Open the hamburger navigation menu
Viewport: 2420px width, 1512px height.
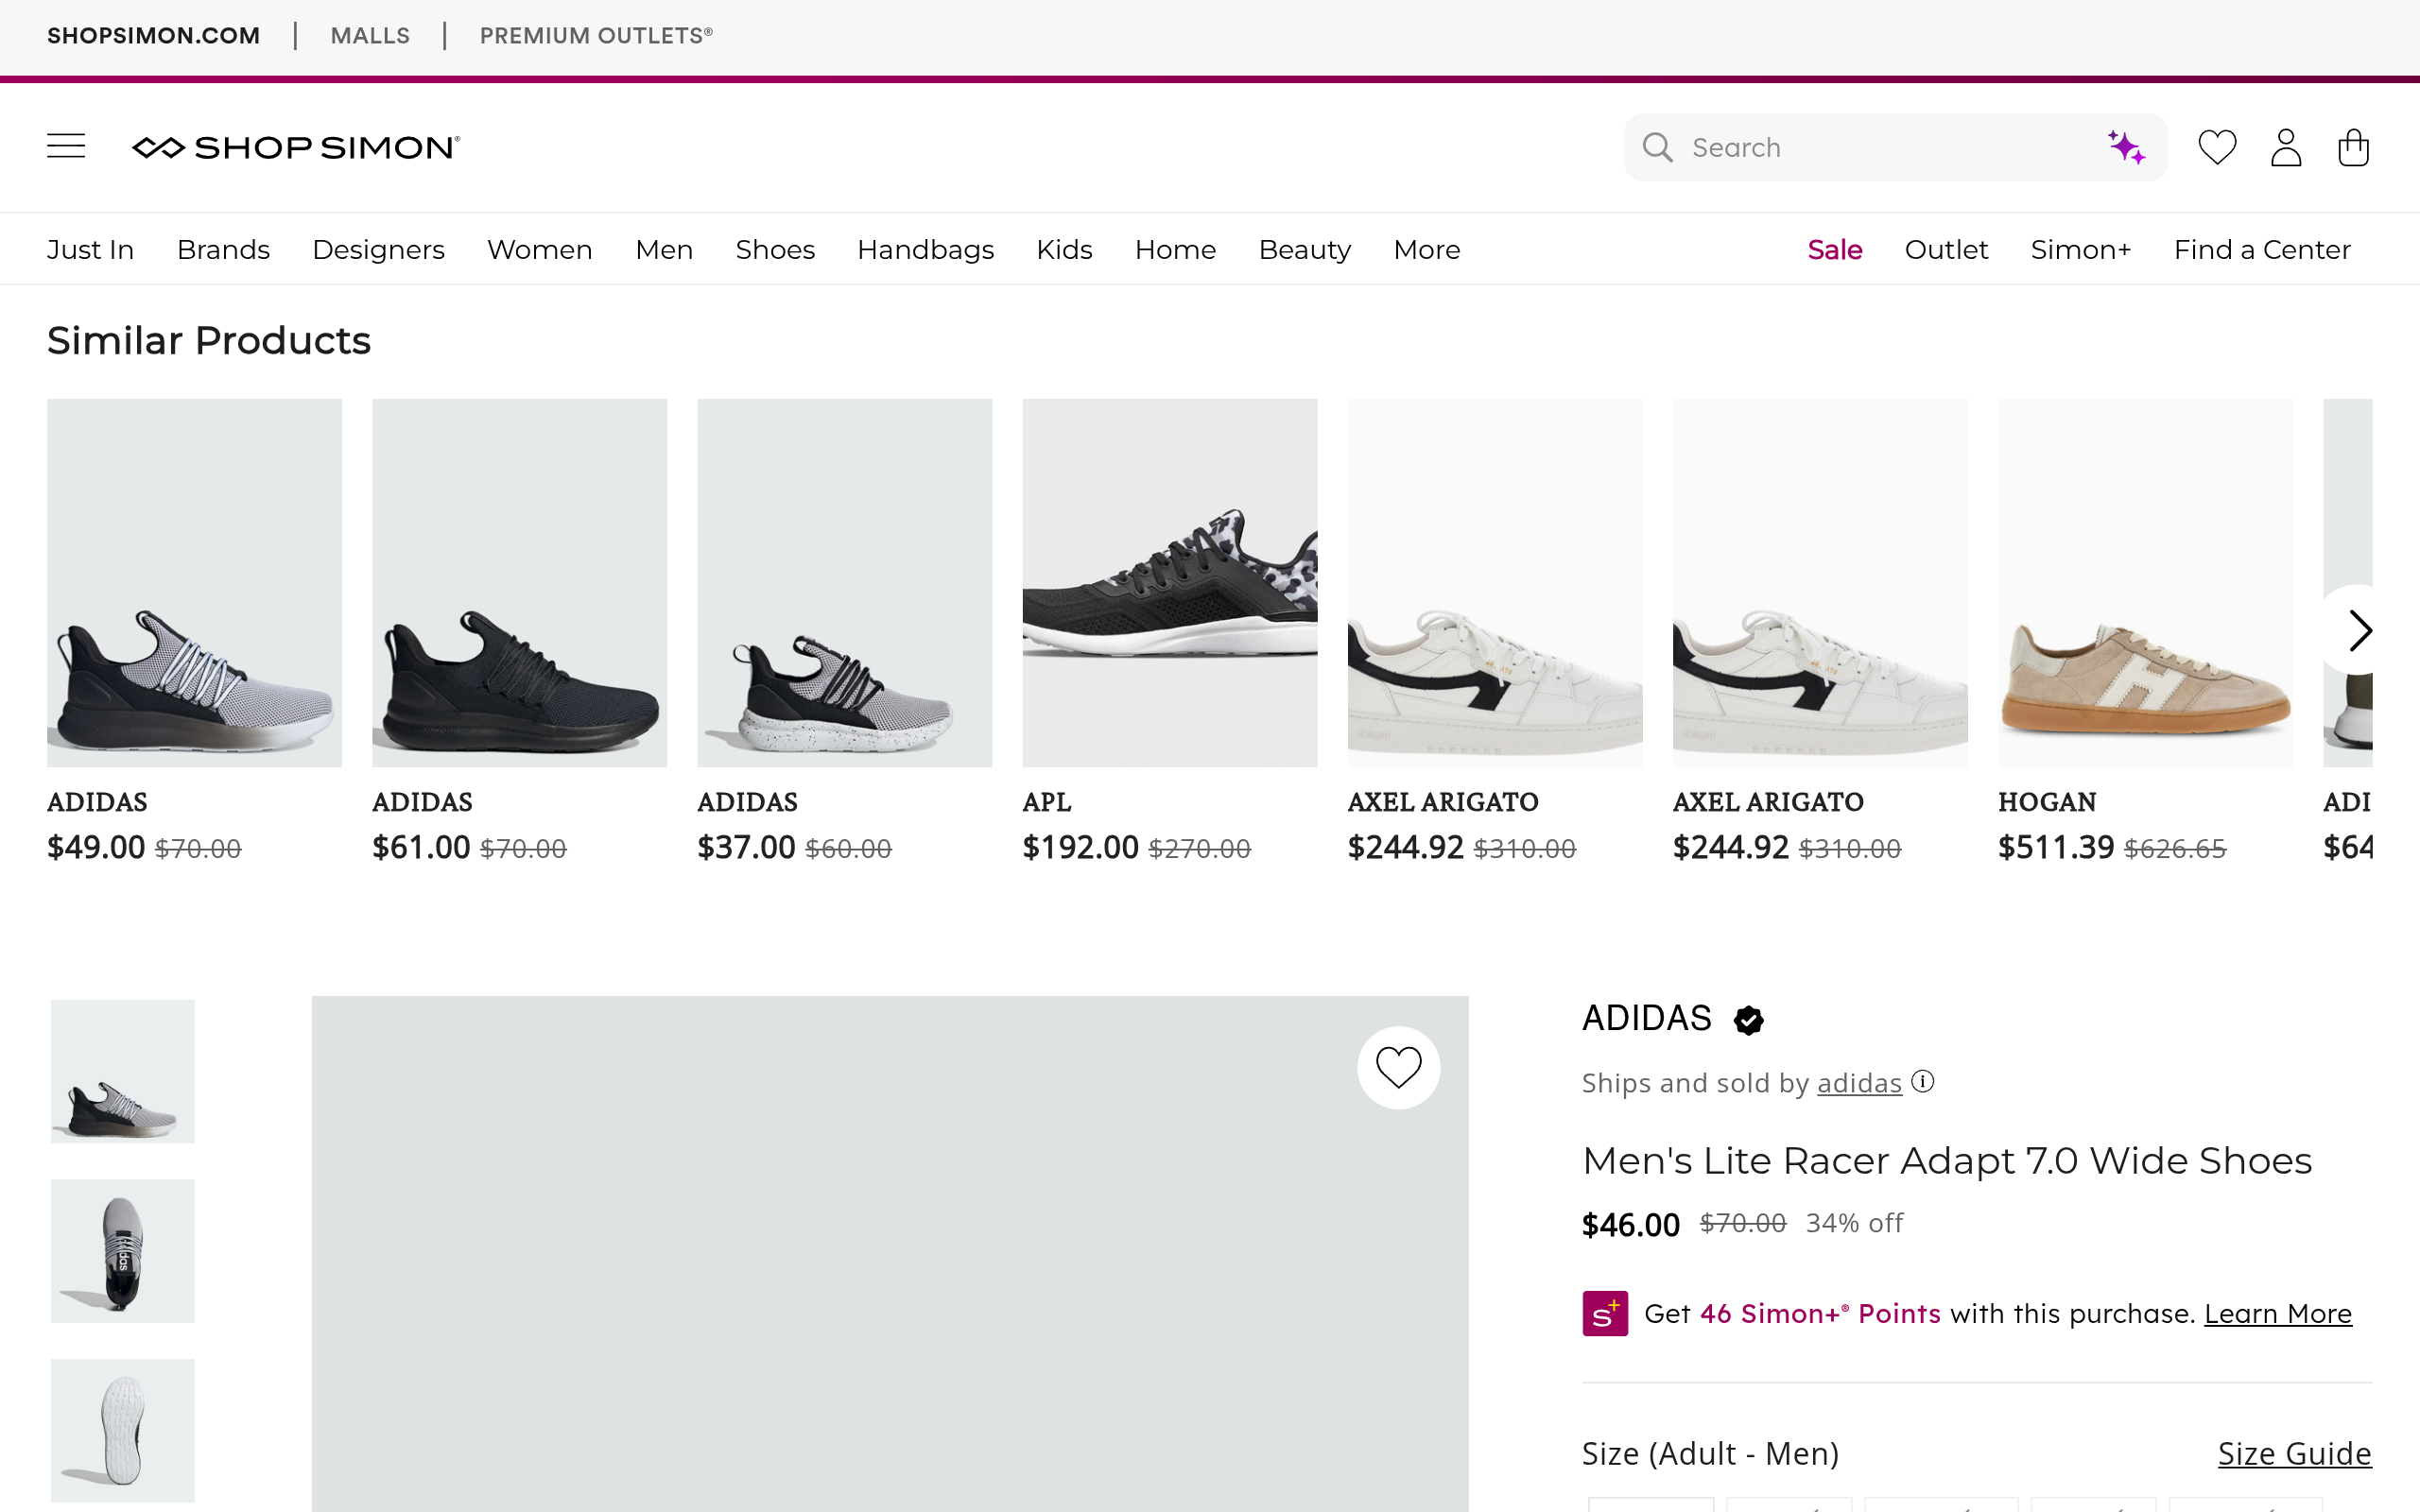coord(66,146)
